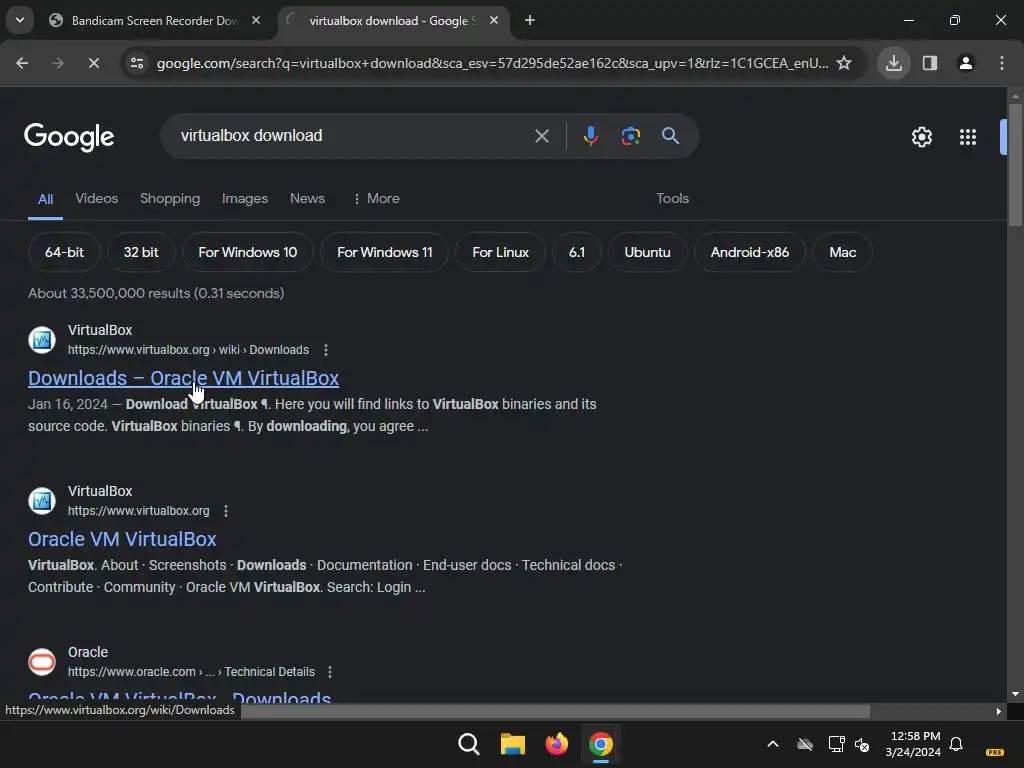Switch to Images results tab
Viewport: 1024px width, 768px height.
[x=245, y=199]
